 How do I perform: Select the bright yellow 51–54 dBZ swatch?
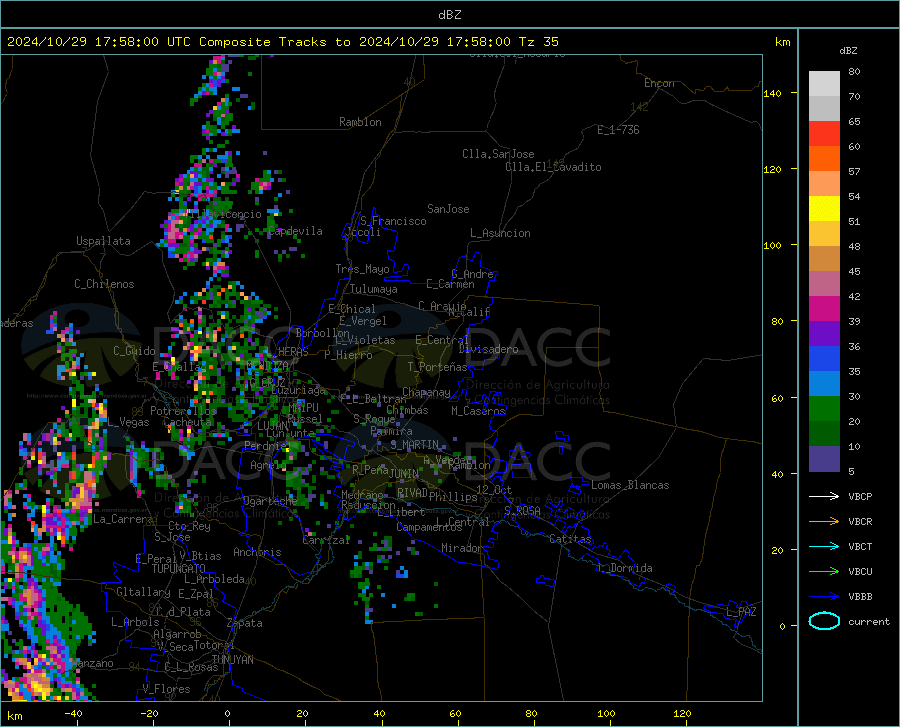824,209
